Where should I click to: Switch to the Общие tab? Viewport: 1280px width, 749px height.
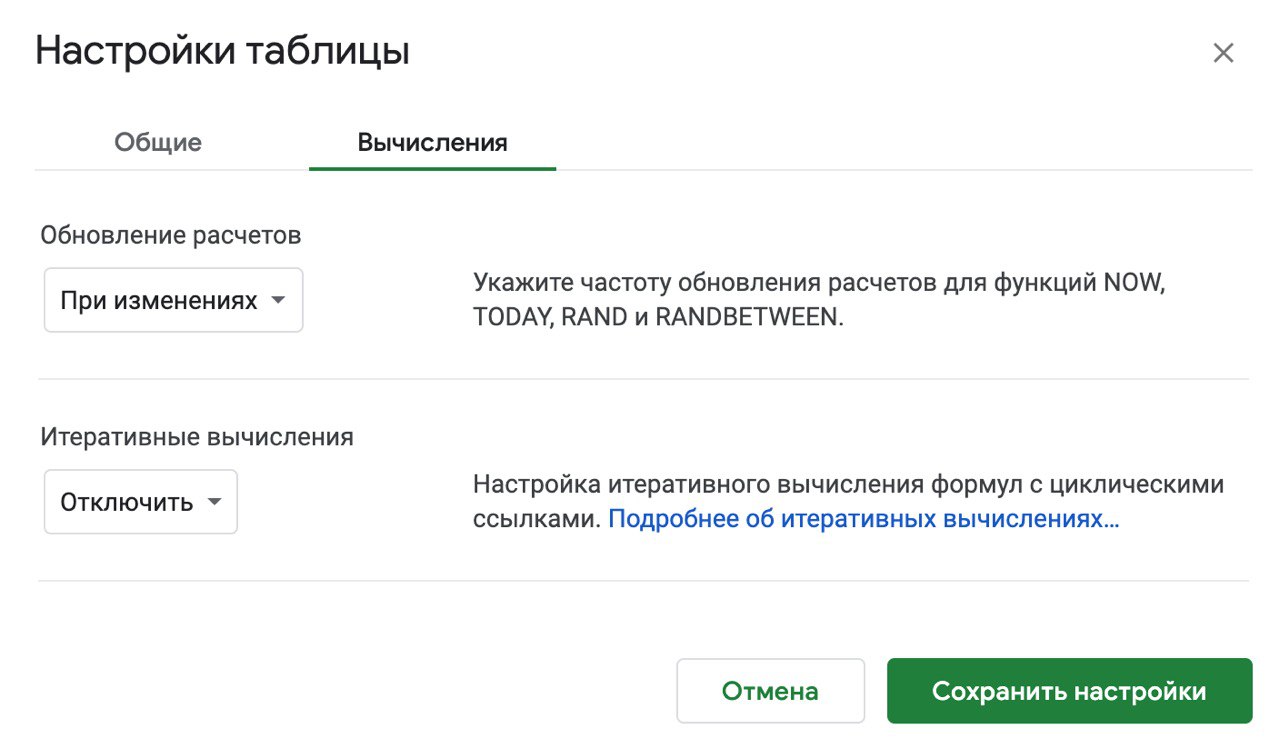click(x=158, y=142)
